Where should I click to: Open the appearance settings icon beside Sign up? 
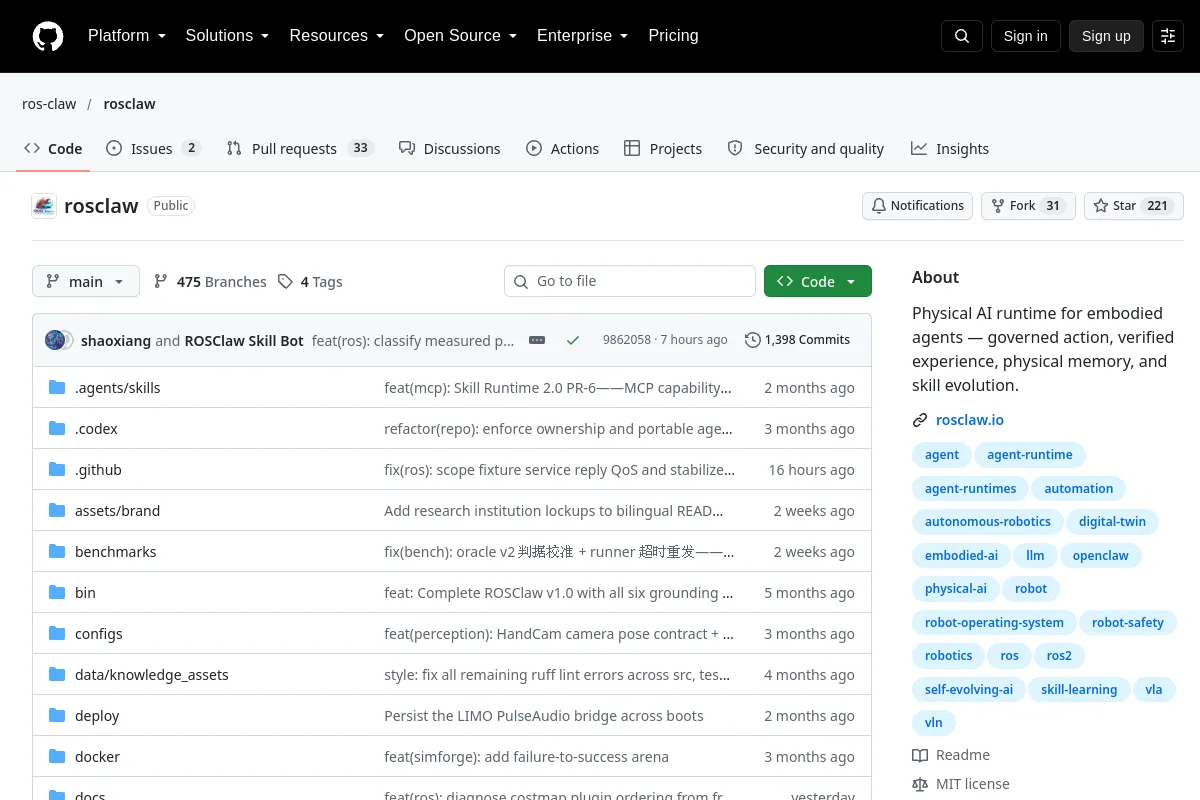click(x=1168, y=36)
